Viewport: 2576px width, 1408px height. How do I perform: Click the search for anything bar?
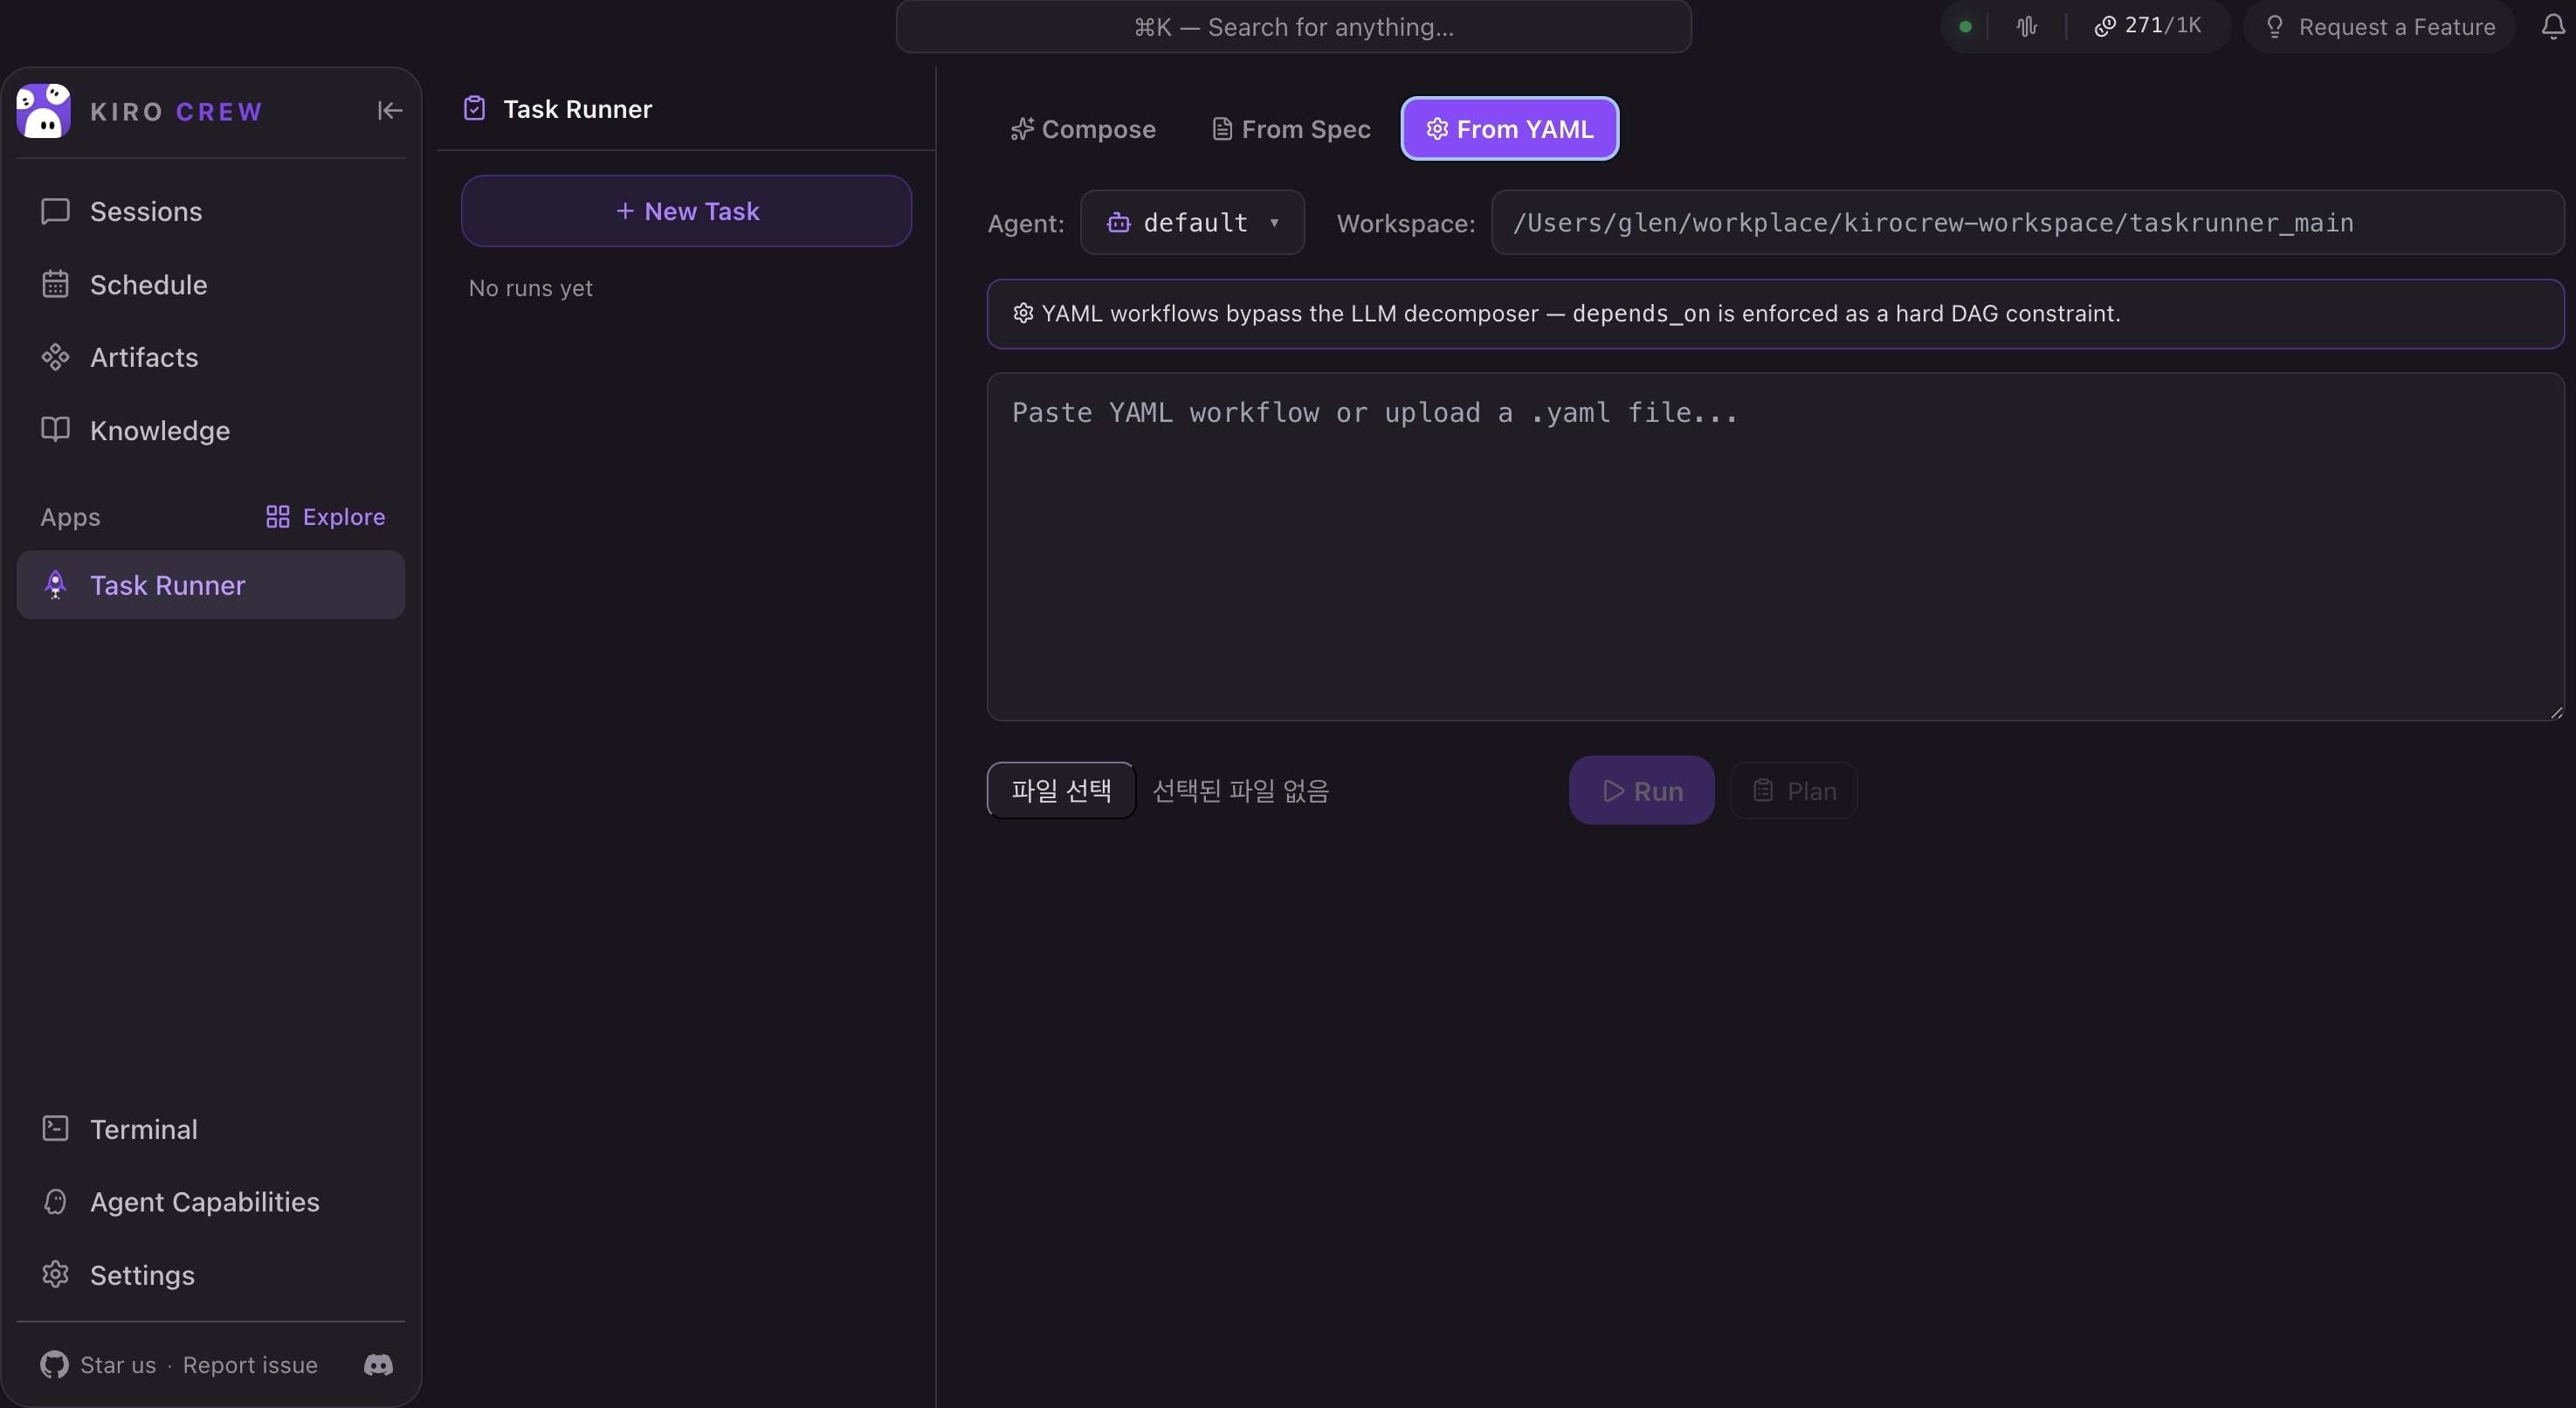pos(1293,27)
